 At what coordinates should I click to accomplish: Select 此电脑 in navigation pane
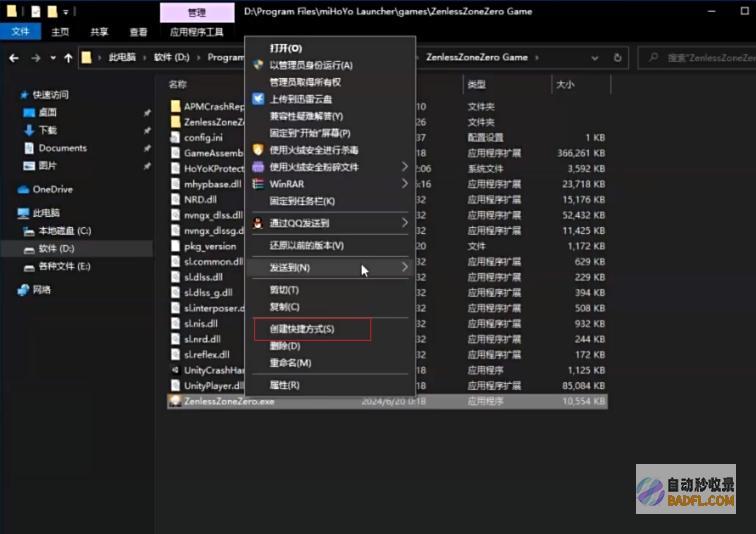(46, 213)
